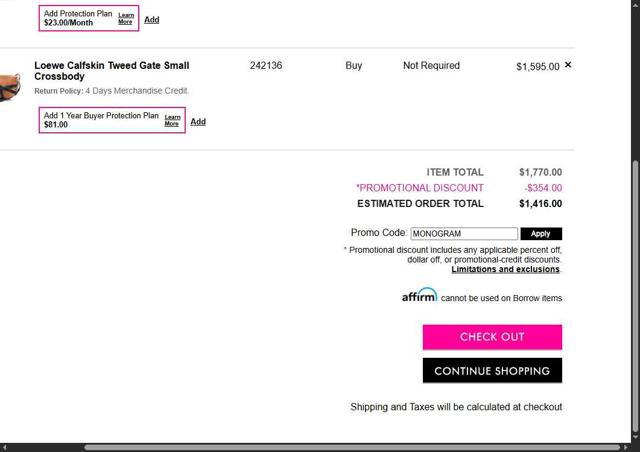Image resolution: width=640 pixels, height=452 pixels.
Task: Click the horizontal scrollbar left arrow
Action: pyautogui.click(x=4, y=448)
